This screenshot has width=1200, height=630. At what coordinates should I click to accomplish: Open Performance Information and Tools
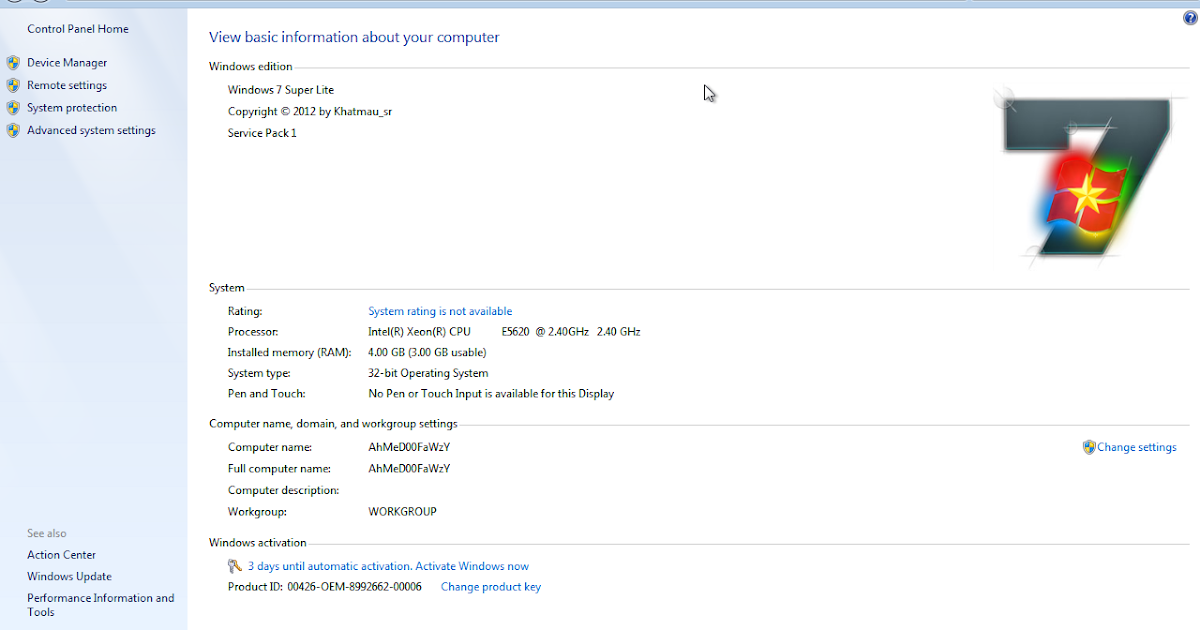point(100,605)
